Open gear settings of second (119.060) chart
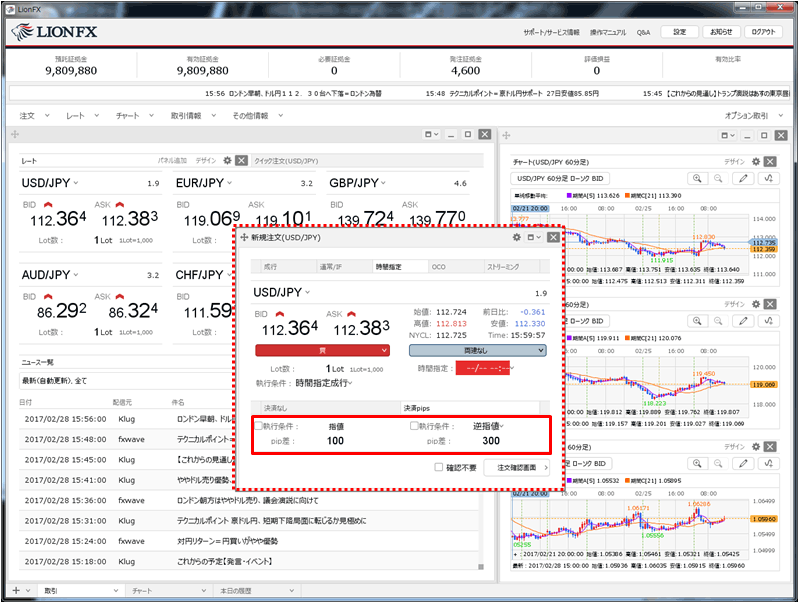 coord(756,304)
